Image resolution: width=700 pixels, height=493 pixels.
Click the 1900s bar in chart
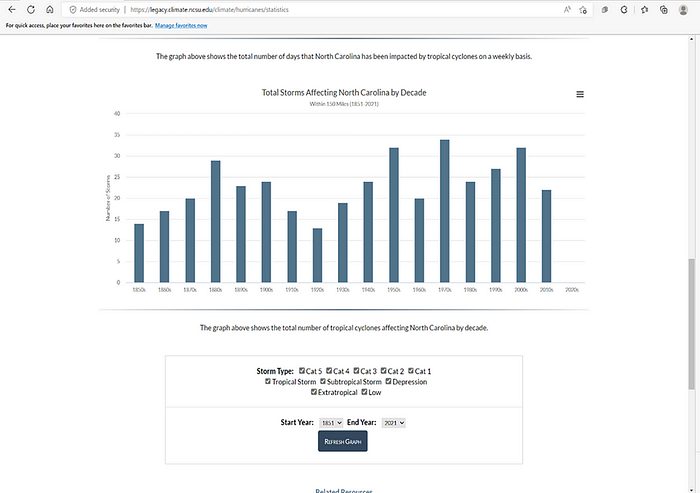266,232
